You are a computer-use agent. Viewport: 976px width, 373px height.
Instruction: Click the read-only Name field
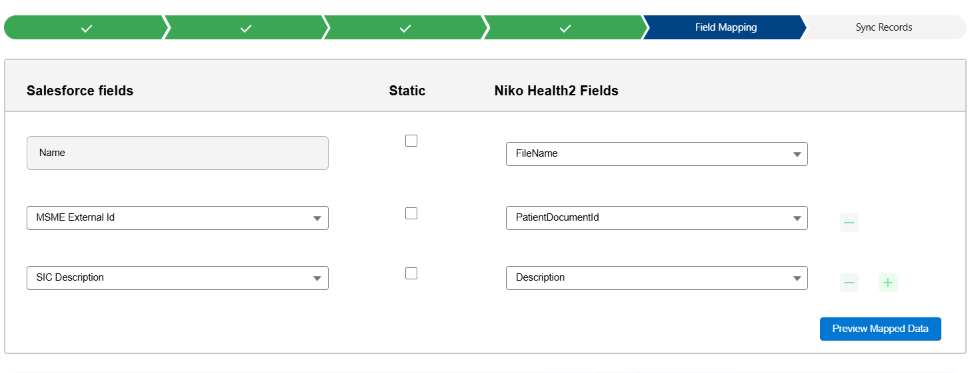pos(177,153)
